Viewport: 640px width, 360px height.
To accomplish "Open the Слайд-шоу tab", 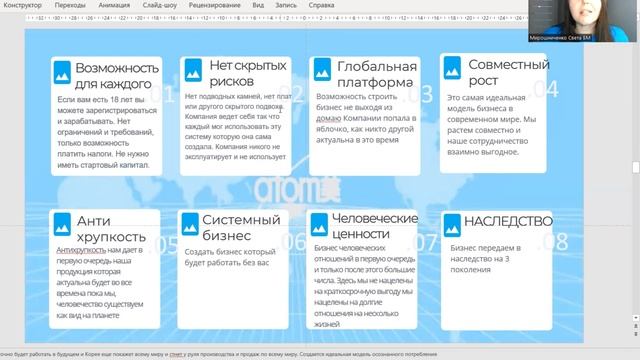I will 160,5.
